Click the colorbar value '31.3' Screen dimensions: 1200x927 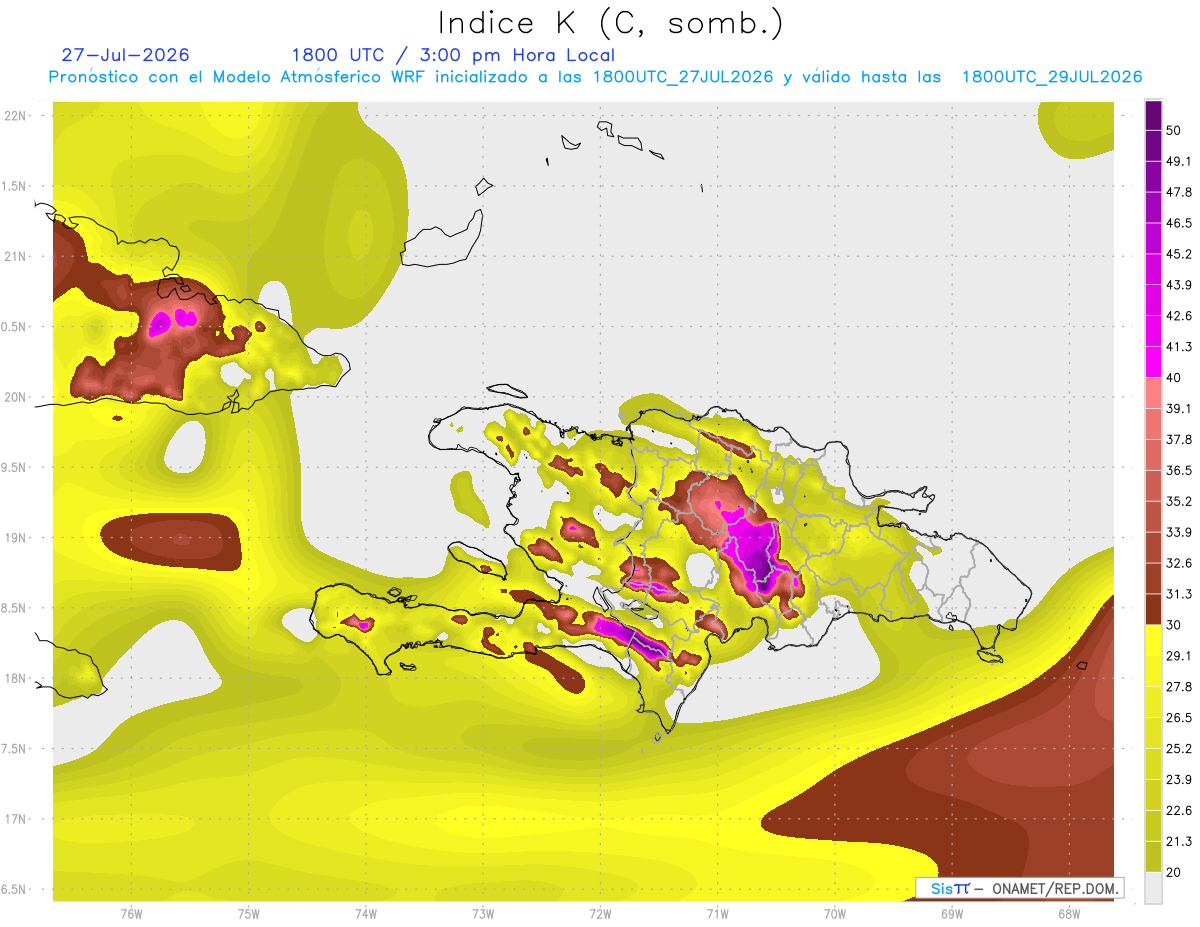[1179, 594]
